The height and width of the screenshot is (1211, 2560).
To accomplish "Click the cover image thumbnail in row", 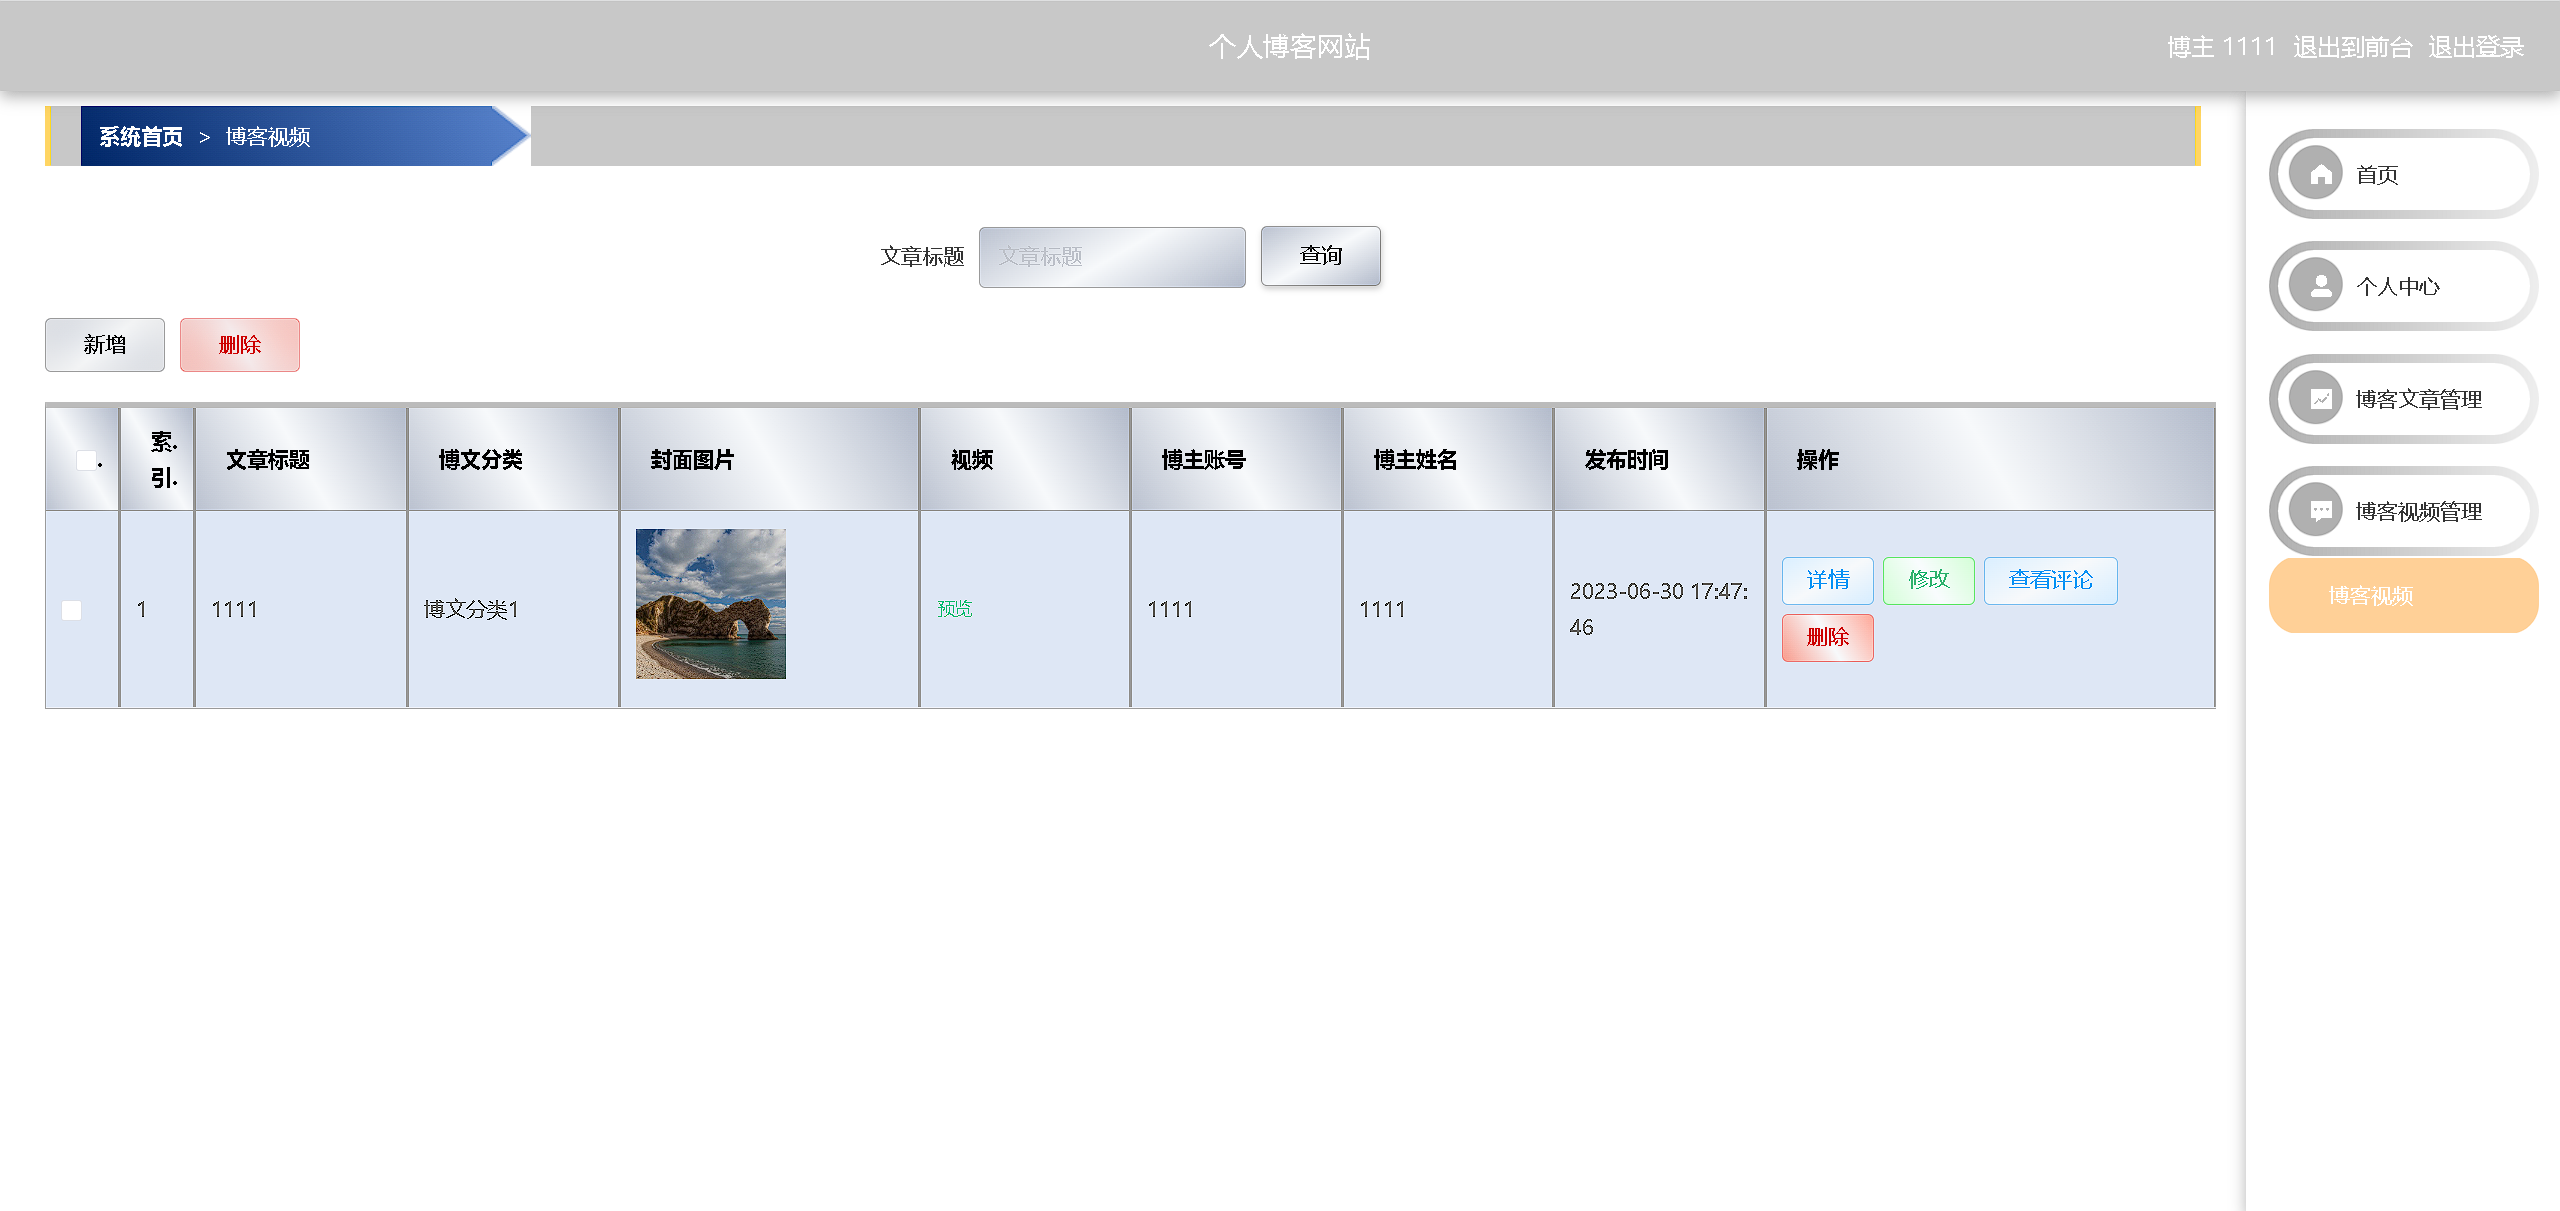I will 711,604.
